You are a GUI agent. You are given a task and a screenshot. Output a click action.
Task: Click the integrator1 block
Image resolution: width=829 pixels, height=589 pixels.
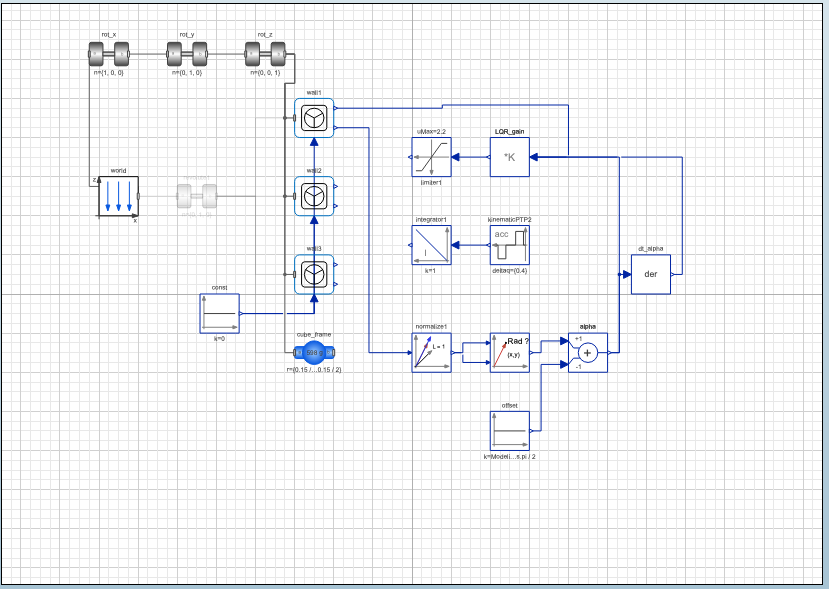point(431,245)
